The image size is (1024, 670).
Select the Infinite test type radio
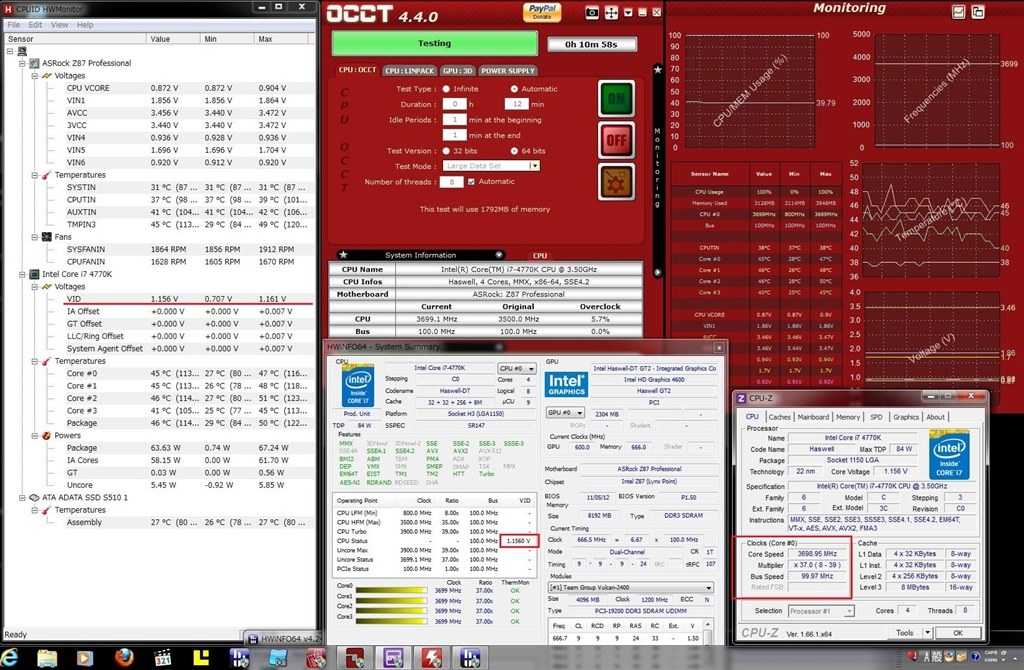(446, 89)
